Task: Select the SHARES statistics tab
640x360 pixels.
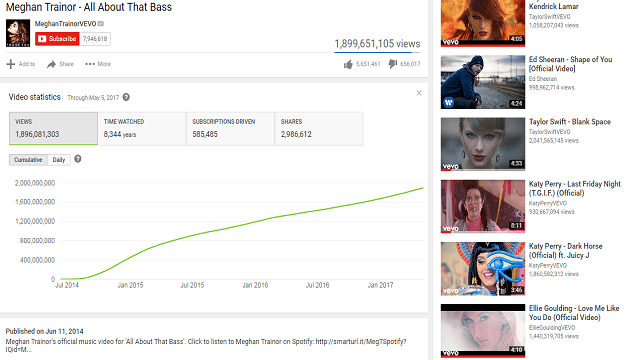Action: coord(319,129)
